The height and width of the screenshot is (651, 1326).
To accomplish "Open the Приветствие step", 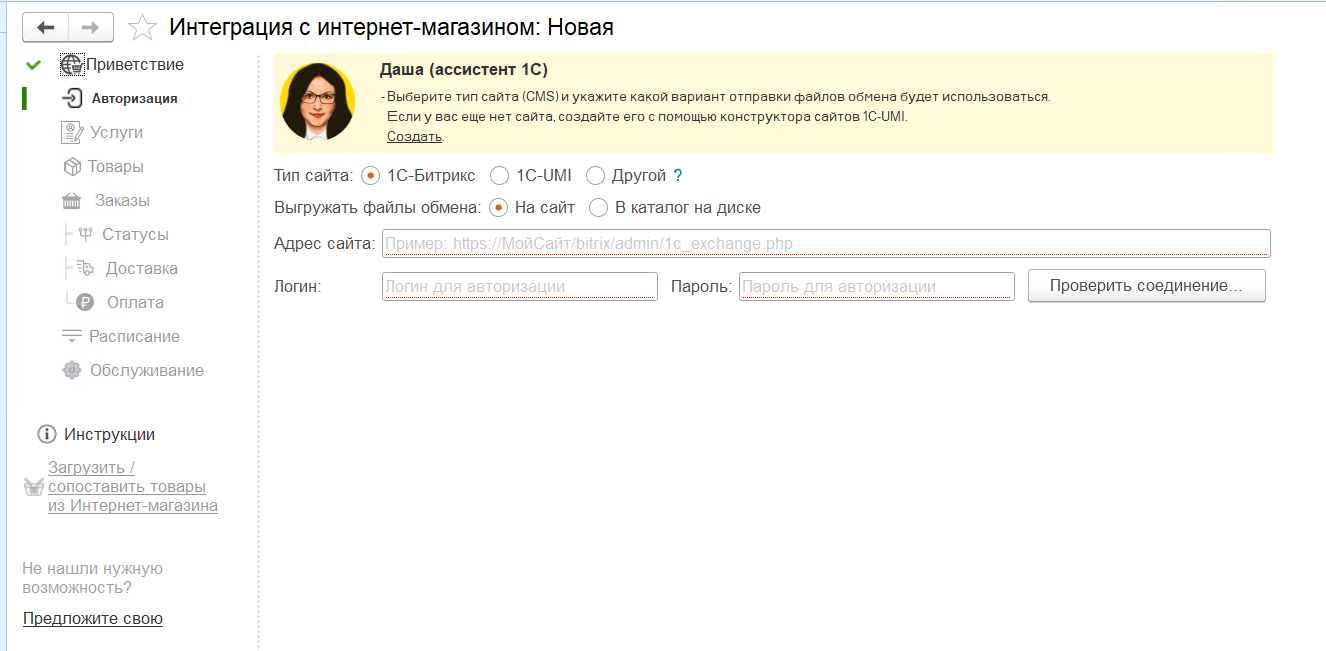I will pyautogui.click(x=135, y=65).
